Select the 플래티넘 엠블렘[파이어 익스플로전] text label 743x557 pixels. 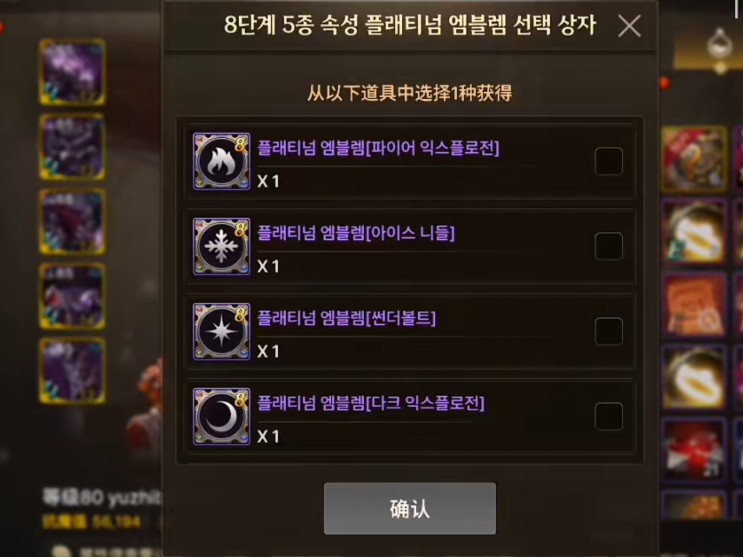pos(378,148)
